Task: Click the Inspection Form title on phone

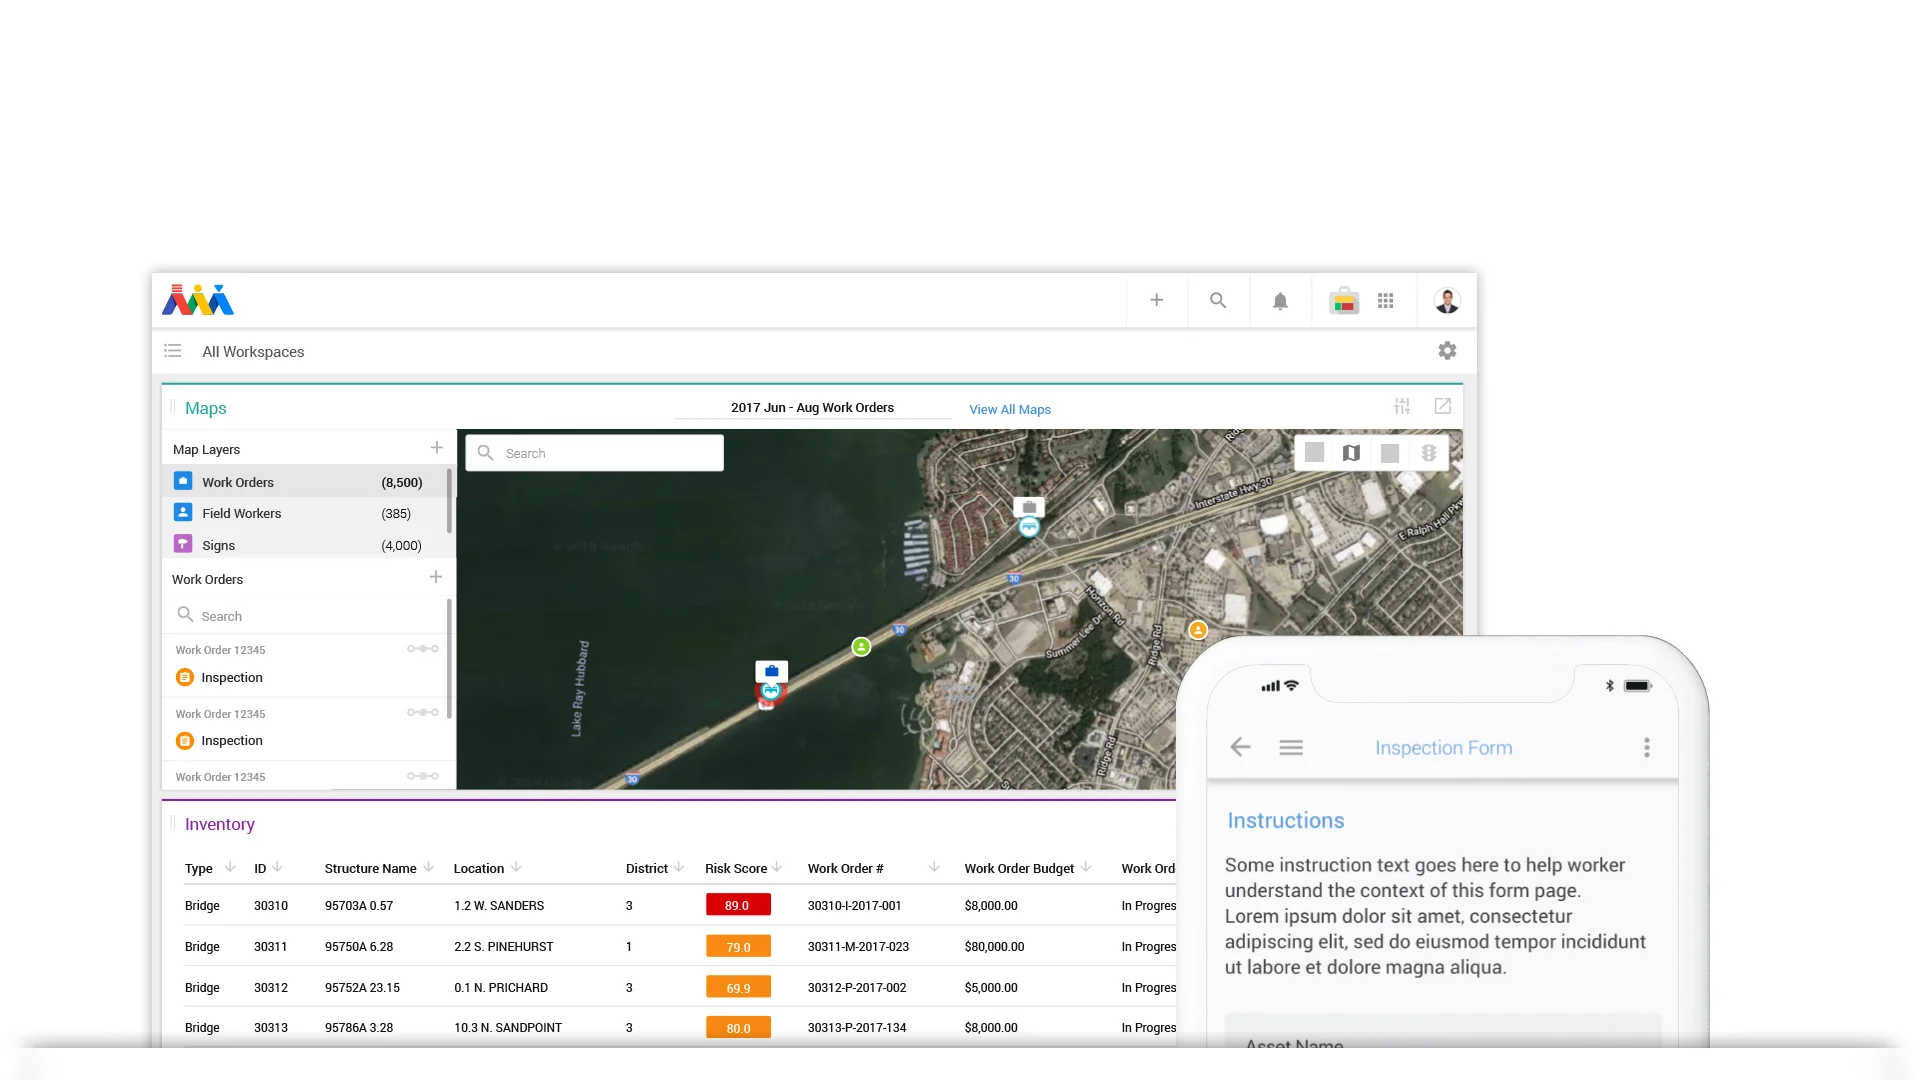Action: pos(1443,748)
